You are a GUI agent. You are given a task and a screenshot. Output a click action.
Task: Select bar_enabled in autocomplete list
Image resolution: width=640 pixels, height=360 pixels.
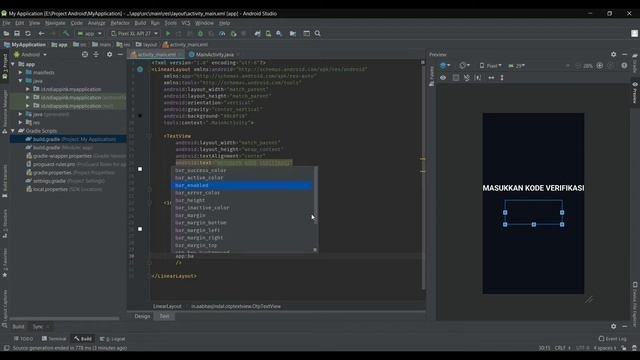coord(242,185)
